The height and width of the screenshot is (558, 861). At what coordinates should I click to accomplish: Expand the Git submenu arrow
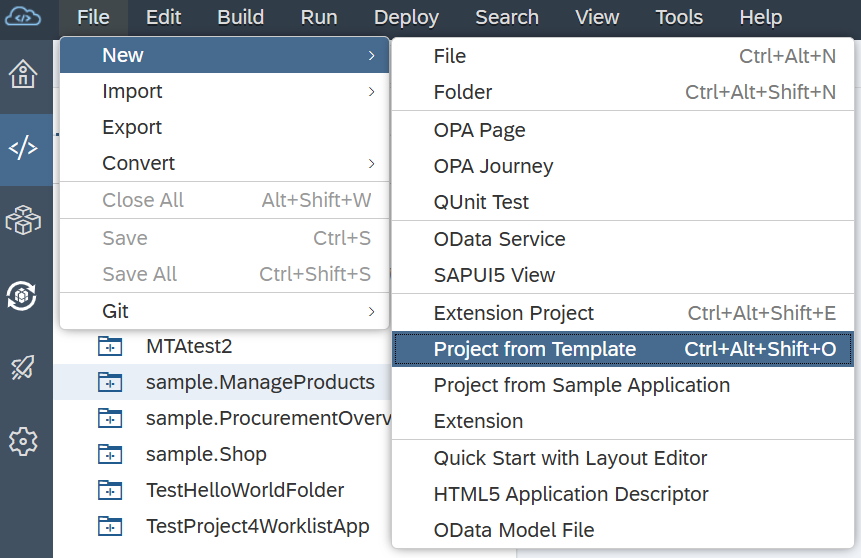372,311
